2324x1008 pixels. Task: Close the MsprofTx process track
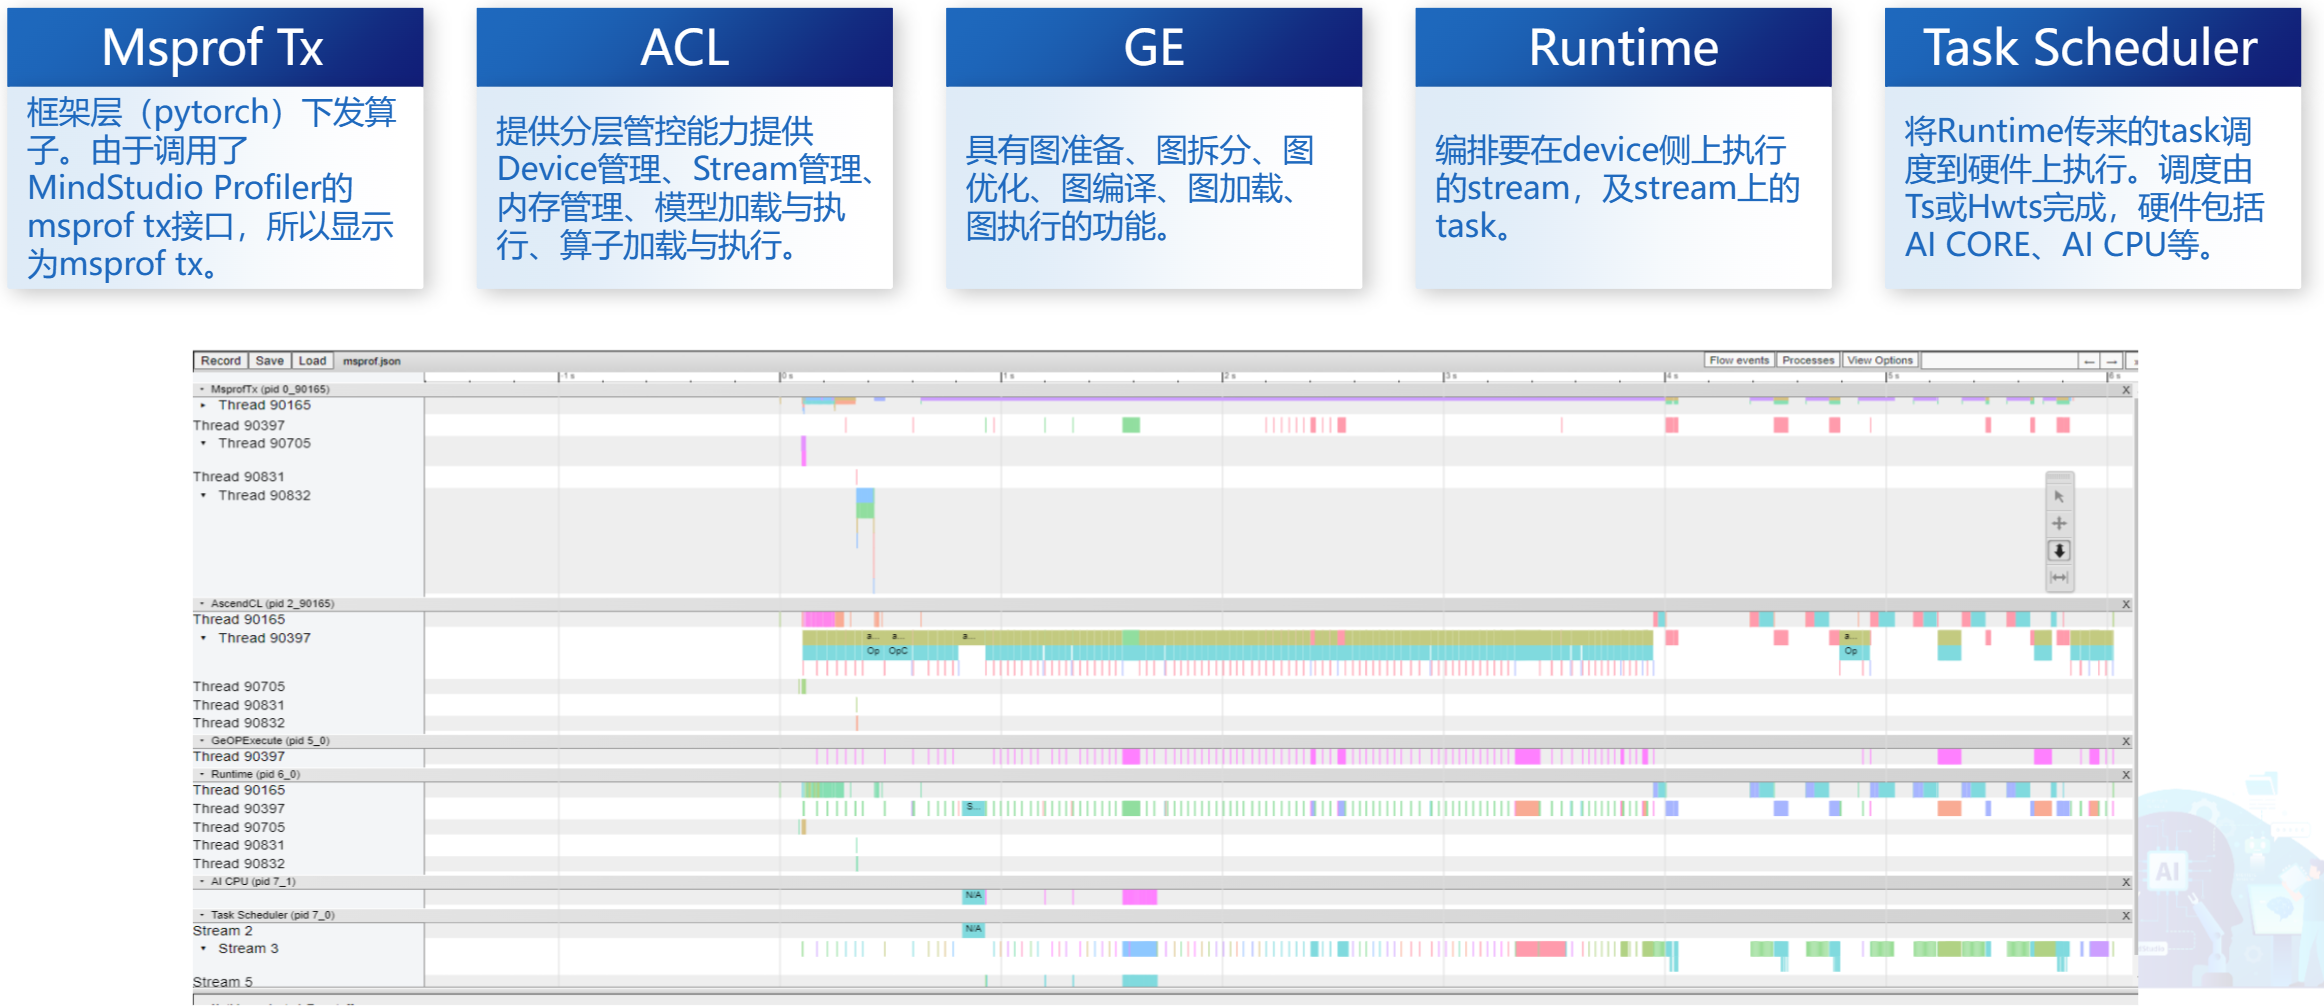click(2125, 390)
